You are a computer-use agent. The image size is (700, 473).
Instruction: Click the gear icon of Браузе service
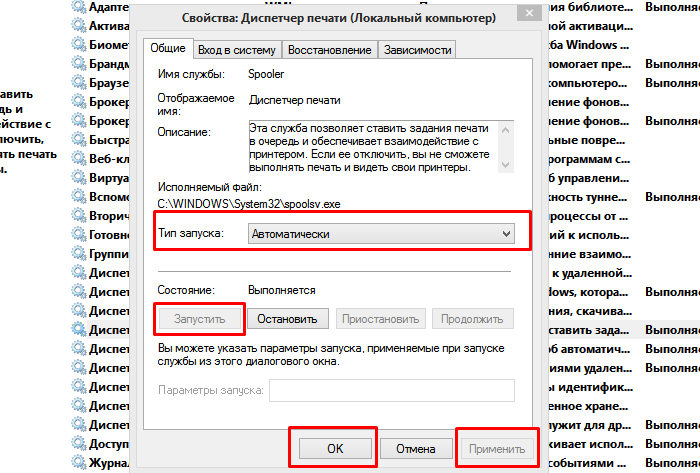click(x=79, y=83)
